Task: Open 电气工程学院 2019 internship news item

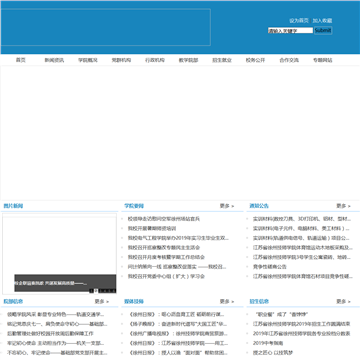Action: click(x=178, y=238)
